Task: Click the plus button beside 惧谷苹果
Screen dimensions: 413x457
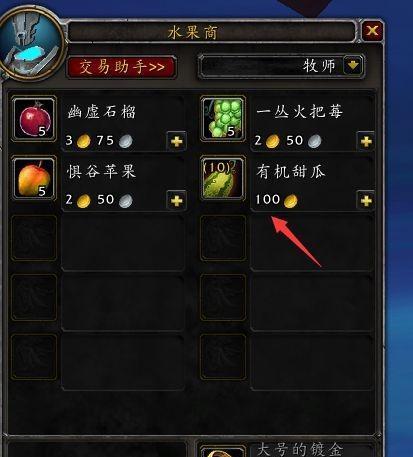Action: [176, 201]
